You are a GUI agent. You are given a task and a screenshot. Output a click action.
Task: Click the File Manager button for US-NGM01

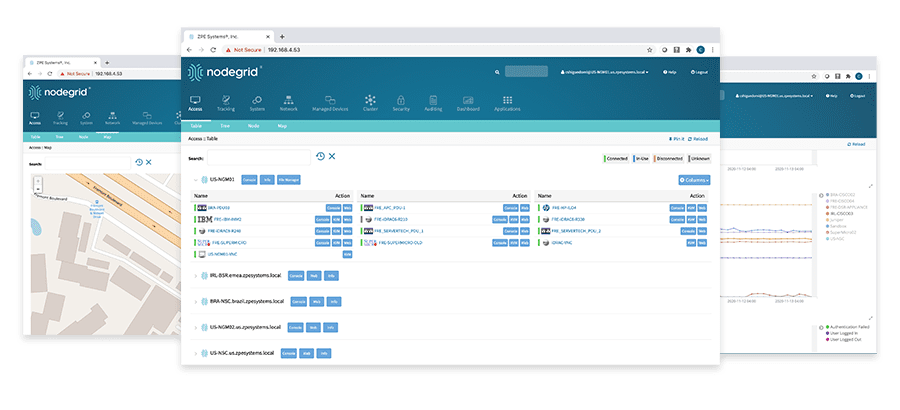290,180
